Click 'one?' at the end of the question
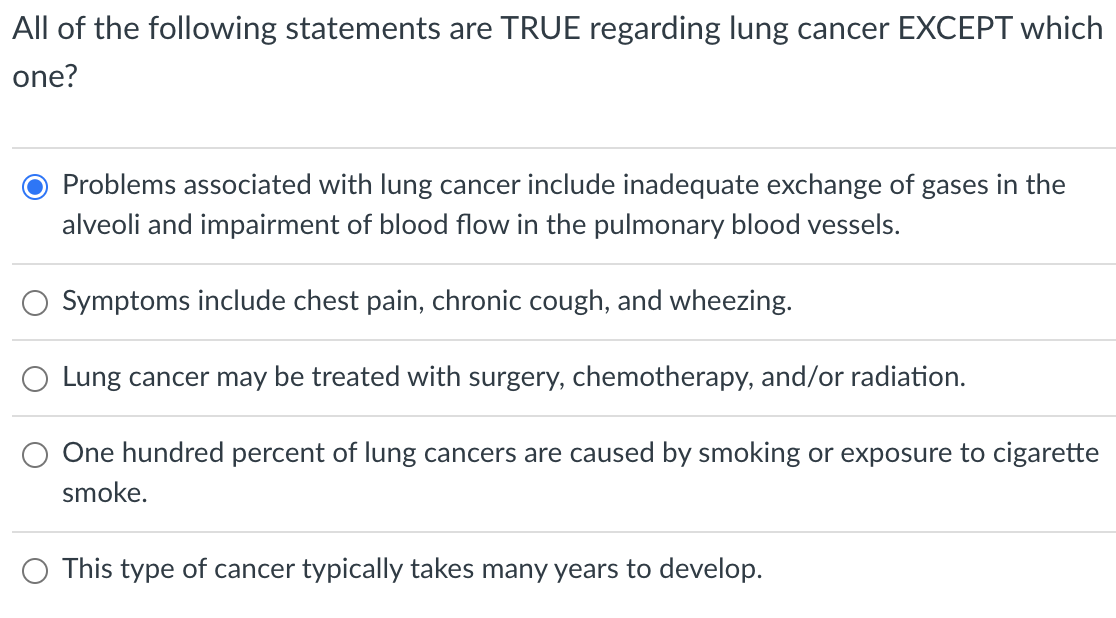This screenshot has width=1116, height=618. tap(45, 76)
